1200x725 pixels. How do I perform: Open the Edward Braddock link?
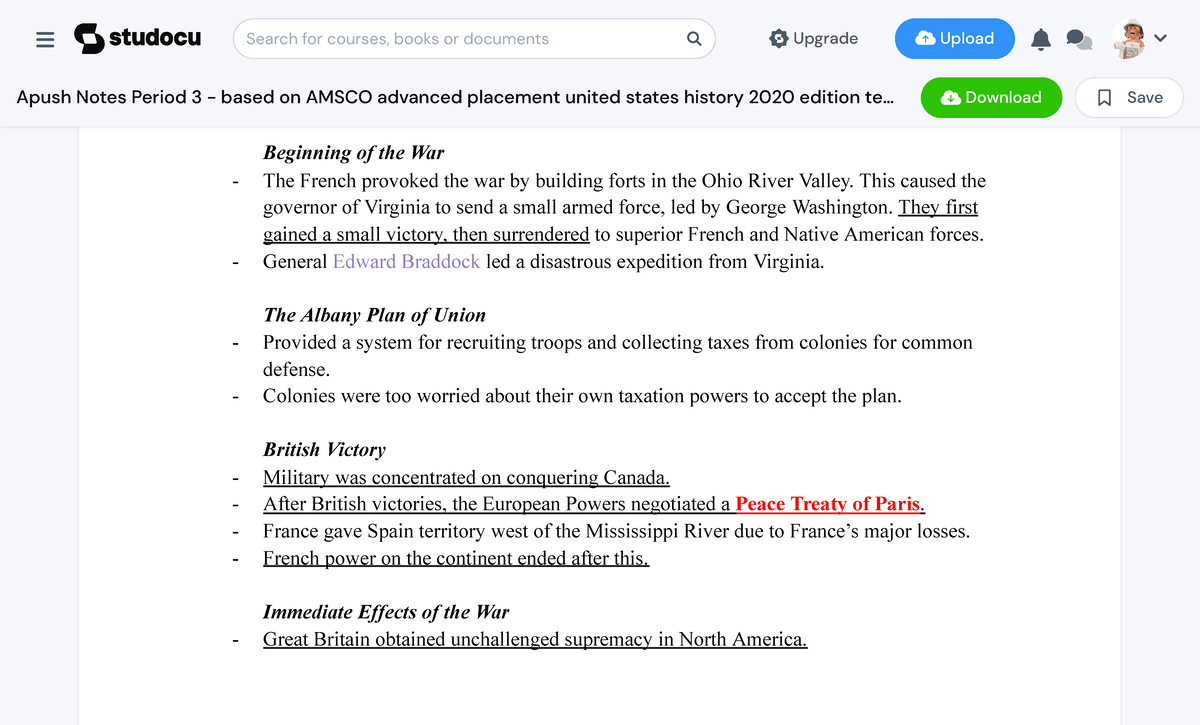tap(406, 261)
